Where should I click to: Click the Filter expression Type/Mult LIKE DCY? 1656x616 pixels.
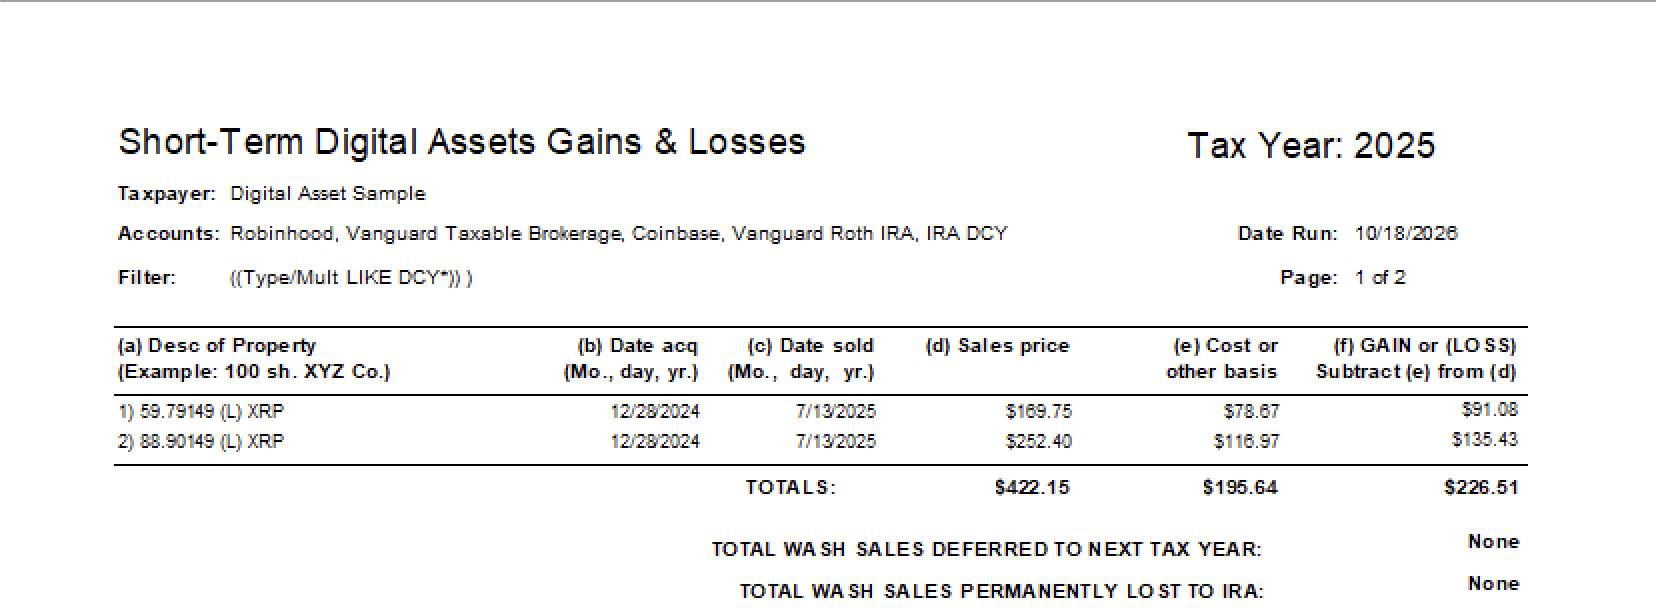coord(351,278)
